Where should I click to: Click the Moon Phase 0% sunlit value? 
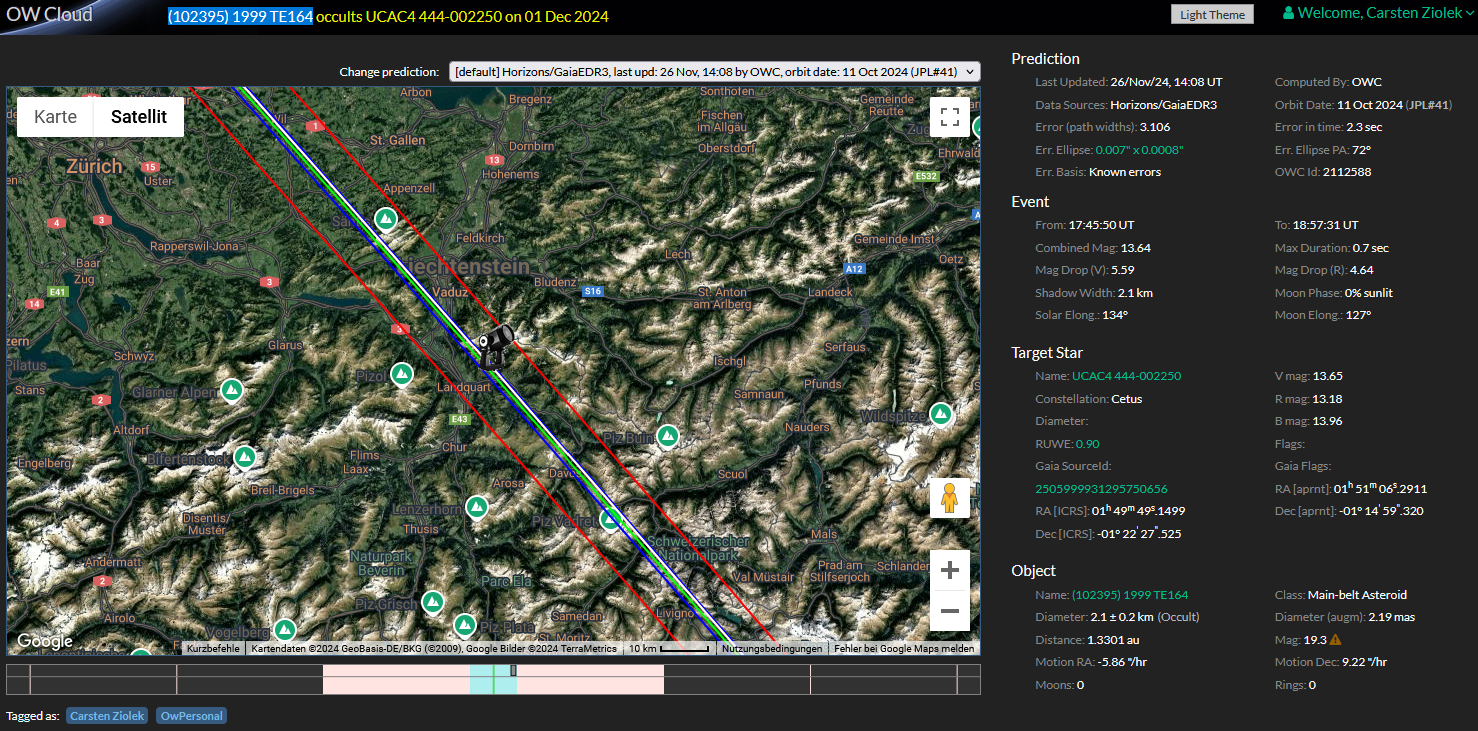pos(1369,293)
